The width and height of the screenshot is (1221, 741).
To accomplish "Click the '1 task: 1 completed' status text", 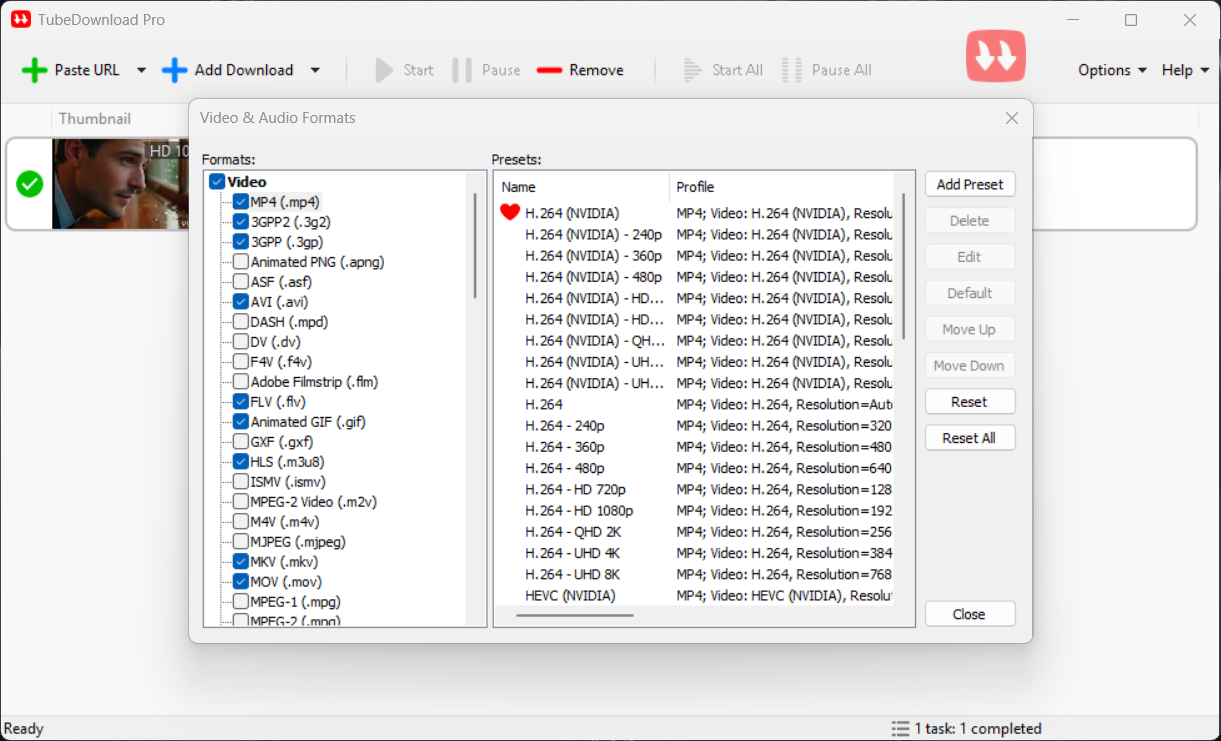I will 978,728.
